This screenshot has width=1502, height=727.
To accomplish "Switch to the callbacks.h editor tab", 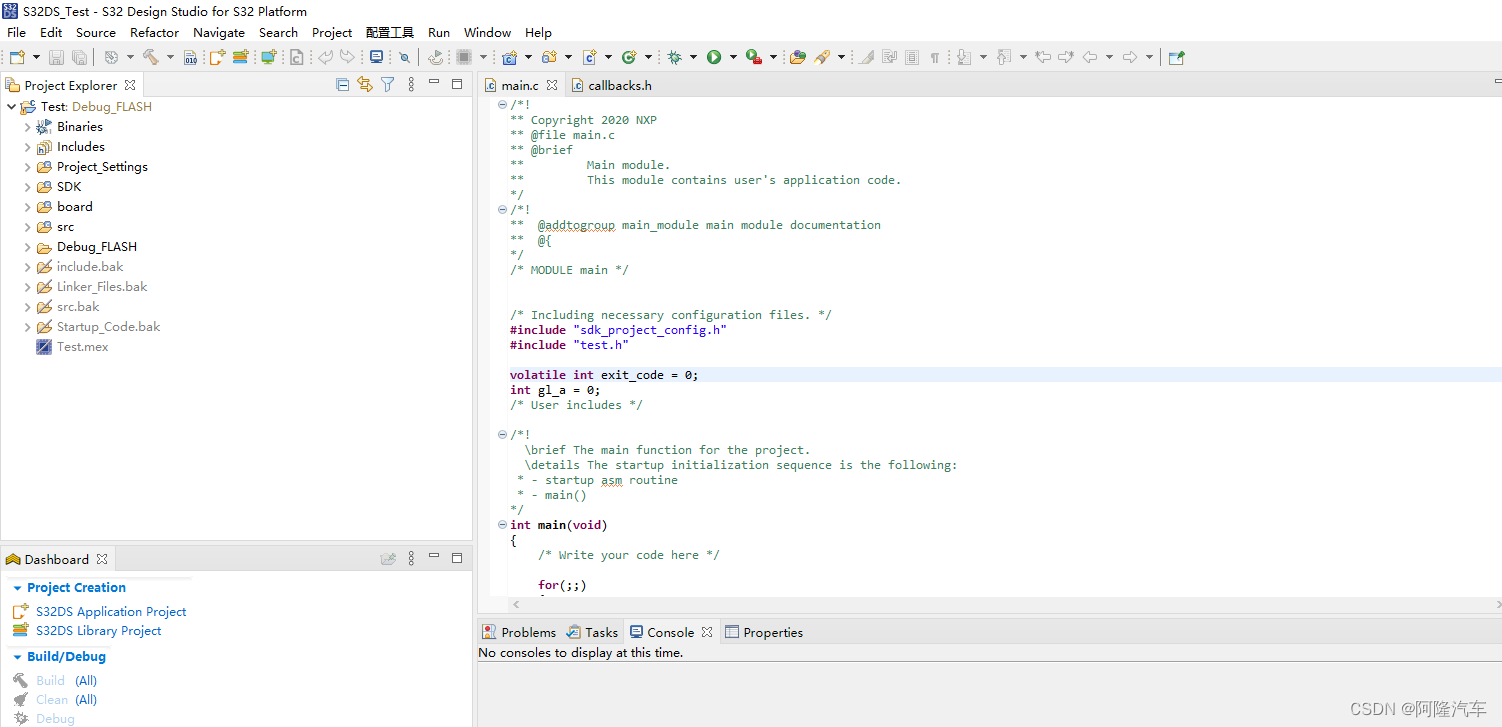I will pyautogui.click(x=611, y=85).
